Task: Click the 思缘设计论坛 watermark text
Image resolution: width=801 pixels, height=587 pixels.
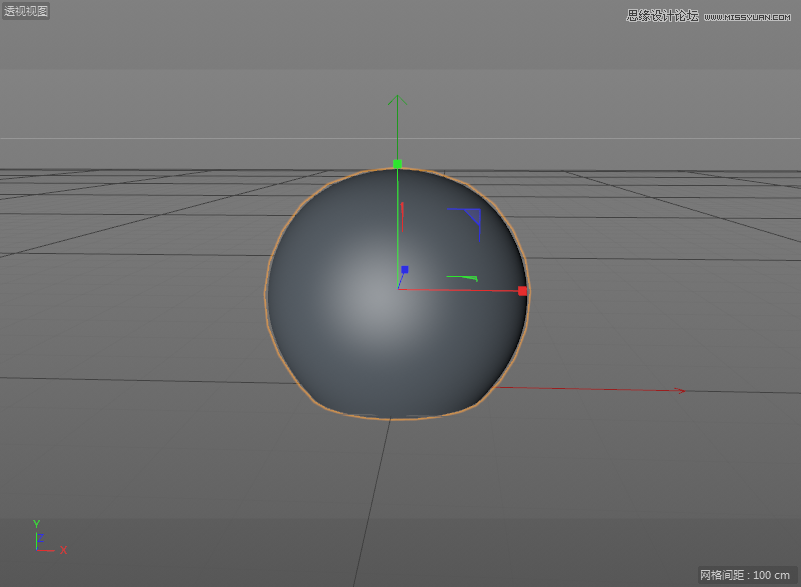Action: [x=662, y=16]
